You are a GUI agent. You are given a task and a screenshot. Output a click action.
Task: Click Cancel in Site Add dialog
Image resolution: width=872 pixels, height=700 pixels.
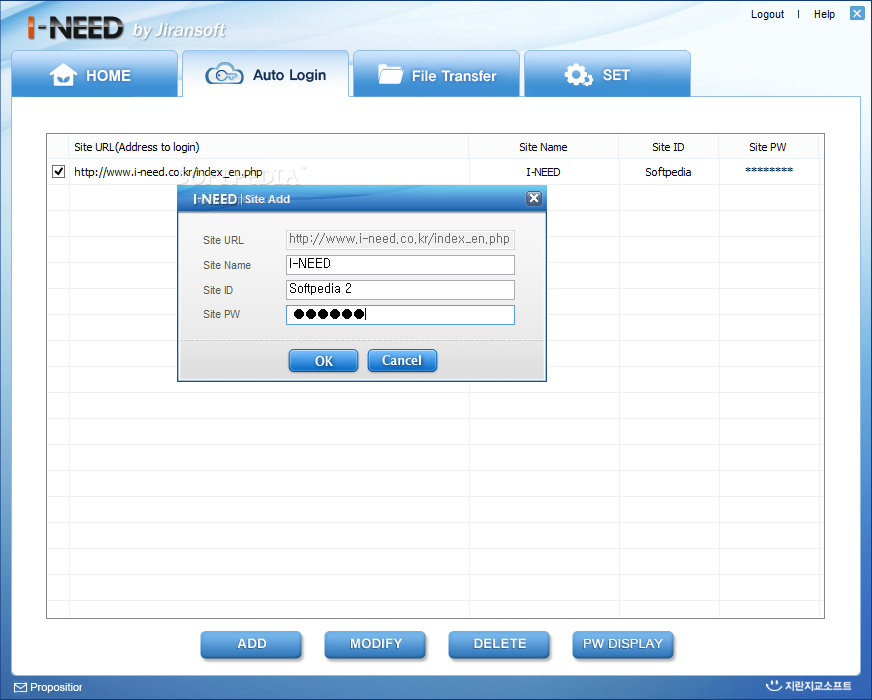(x=402, y=360)
